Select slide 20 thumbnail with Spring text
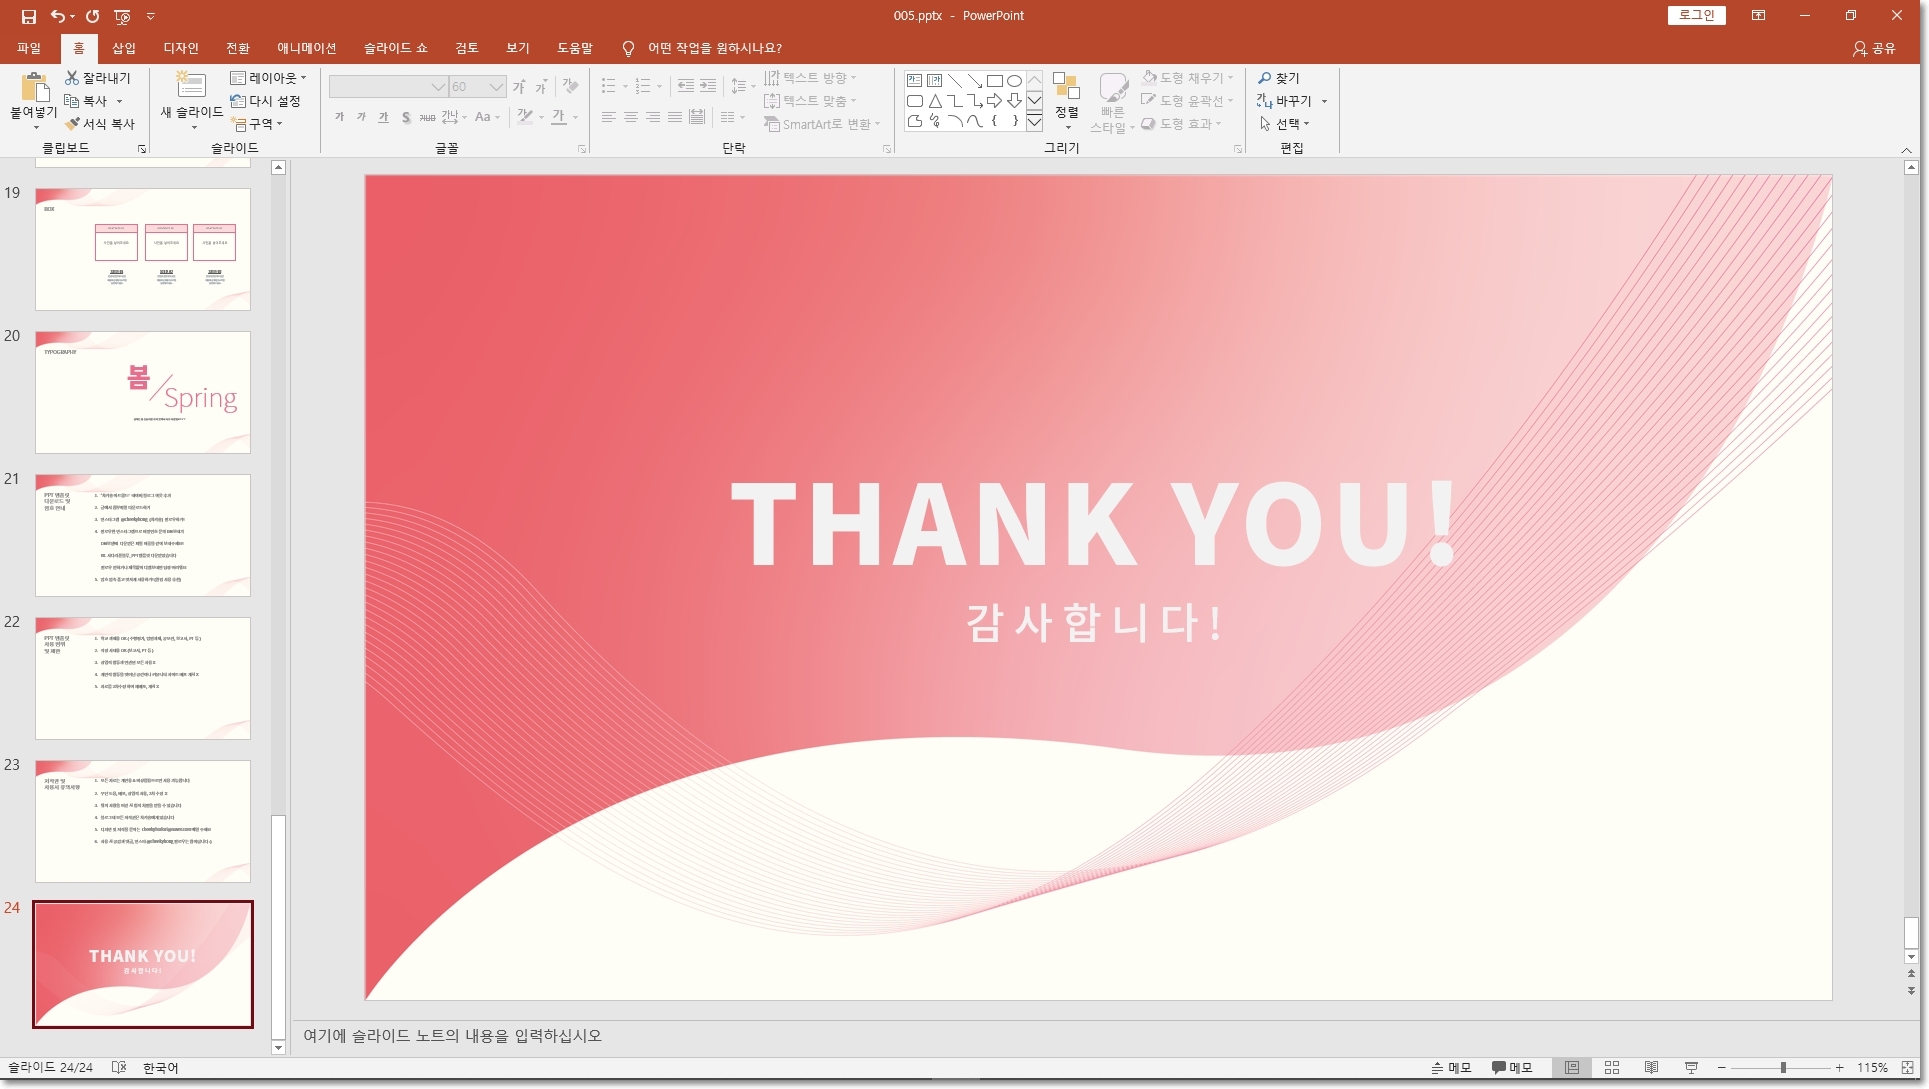 click(x=143, y=392)
